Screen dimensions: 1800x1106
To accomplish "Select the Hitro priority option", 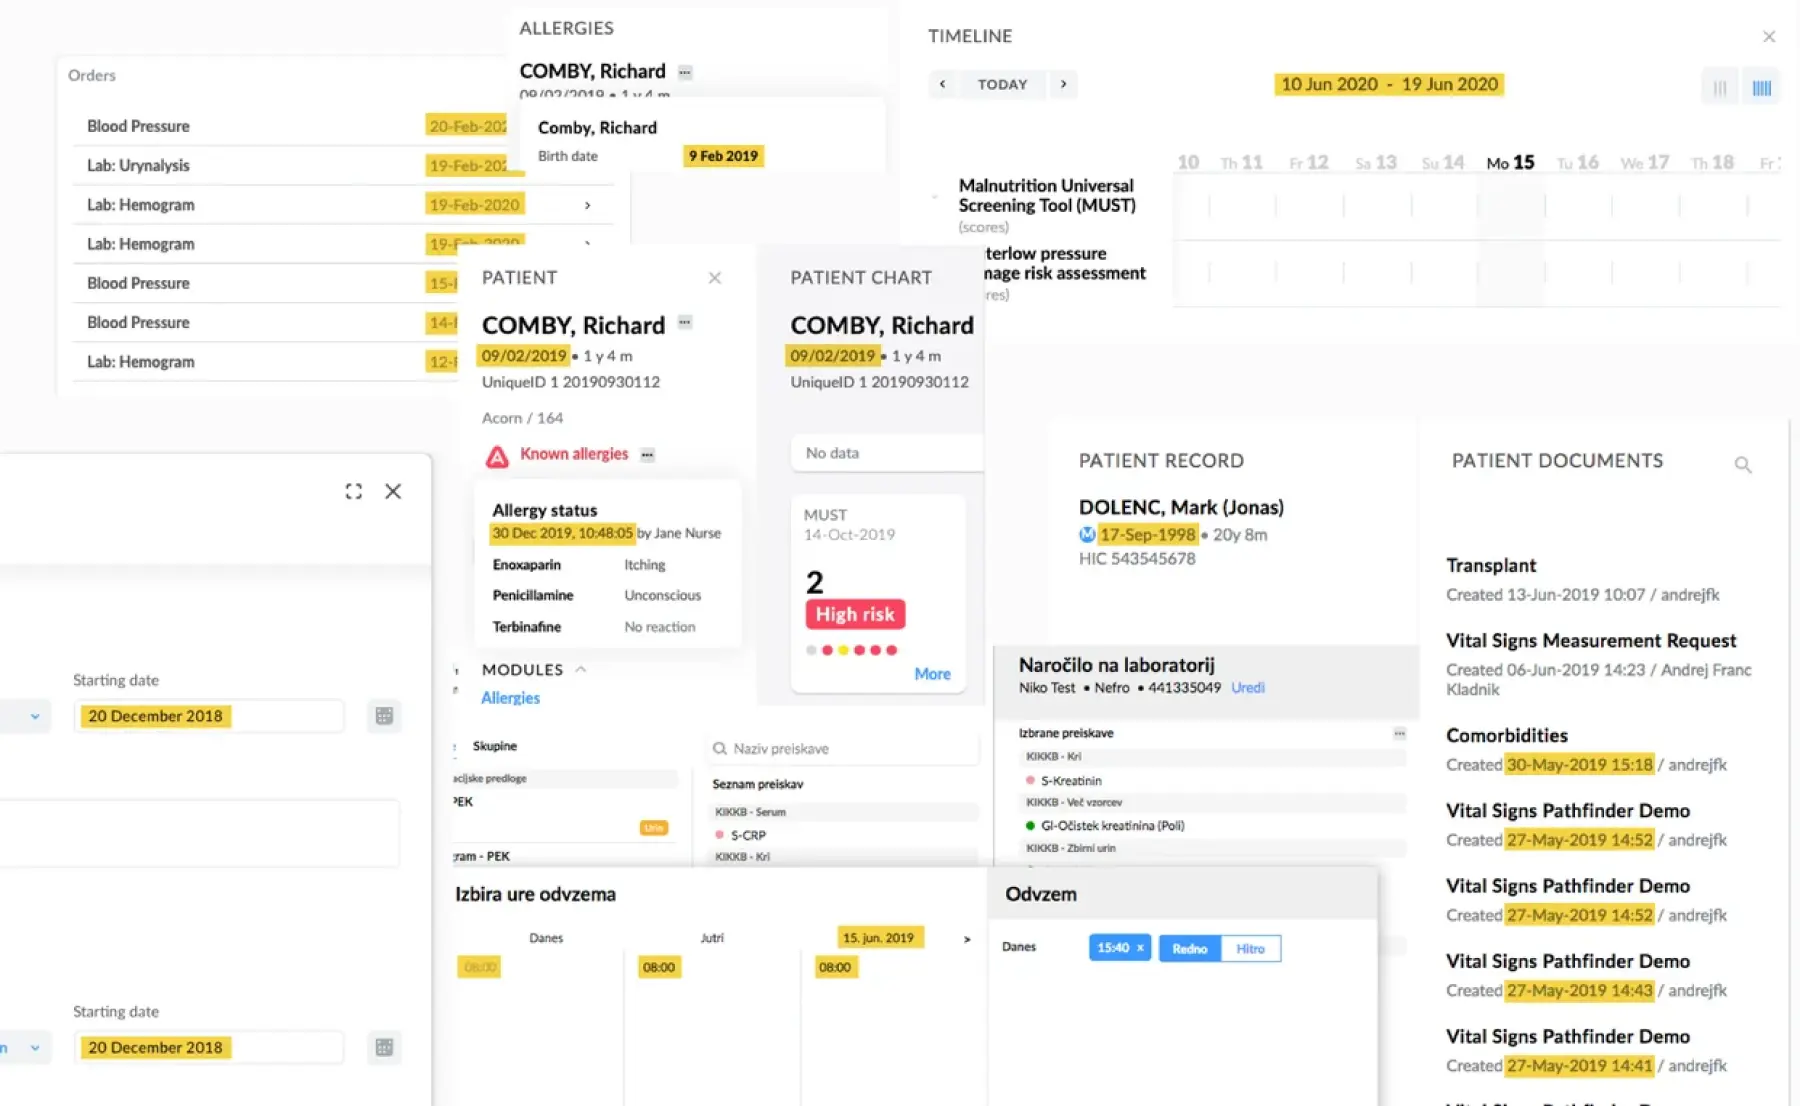I will pyautogui.click(x=1250, y=948).
